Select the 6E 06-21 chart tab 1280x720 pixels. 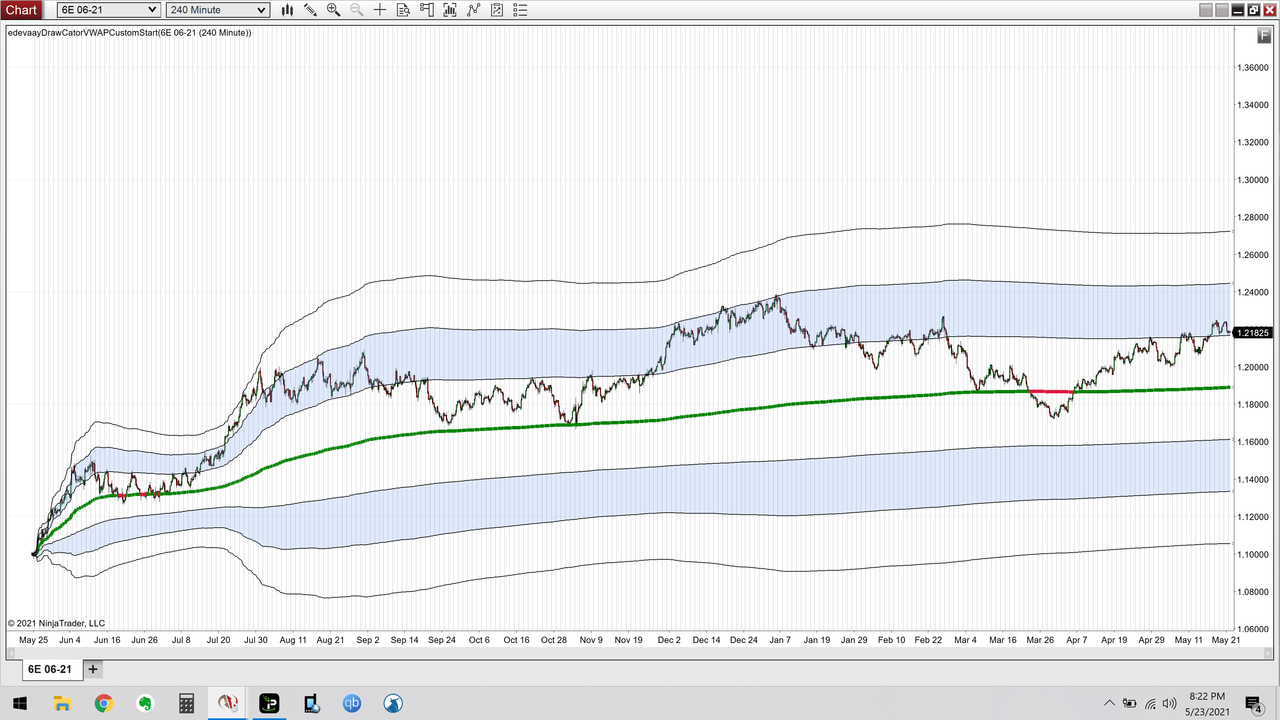coord(50,668)
